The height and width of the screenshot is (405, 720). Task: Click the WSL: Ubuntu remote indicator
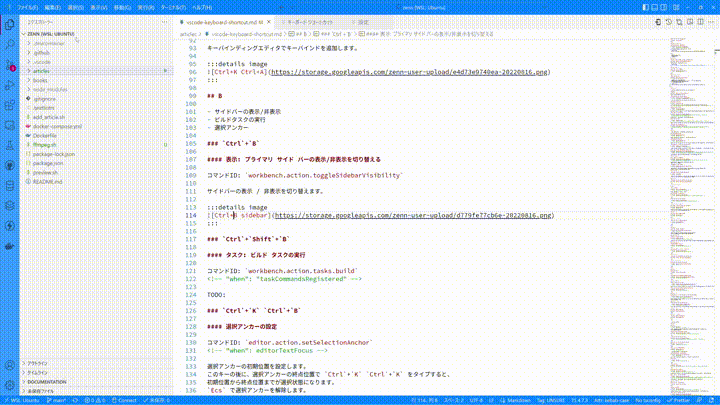click(x=21, y=400)
